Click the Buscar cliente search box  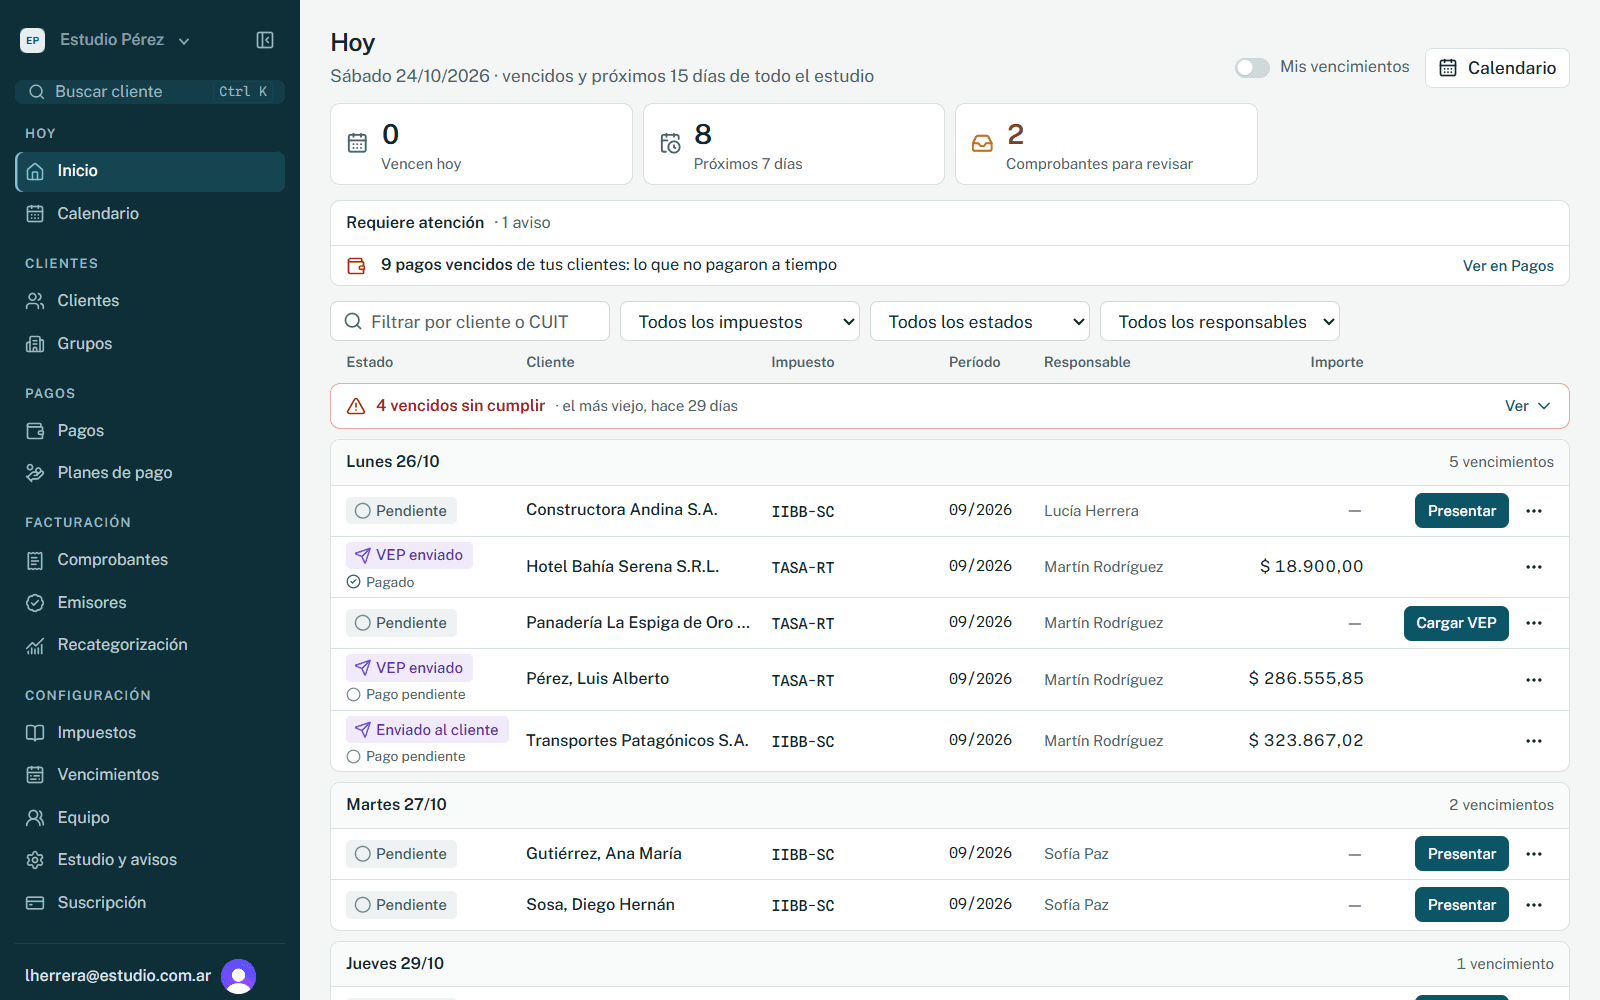tap(150, 92)
